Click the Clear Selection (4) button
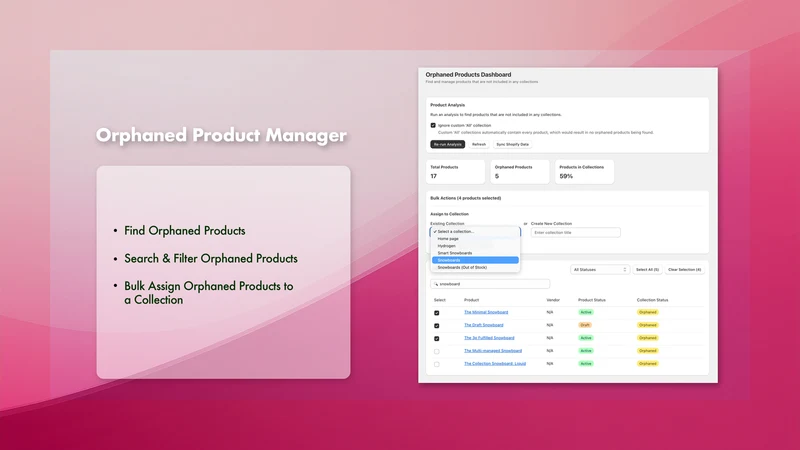 click(x=685, y=269)
